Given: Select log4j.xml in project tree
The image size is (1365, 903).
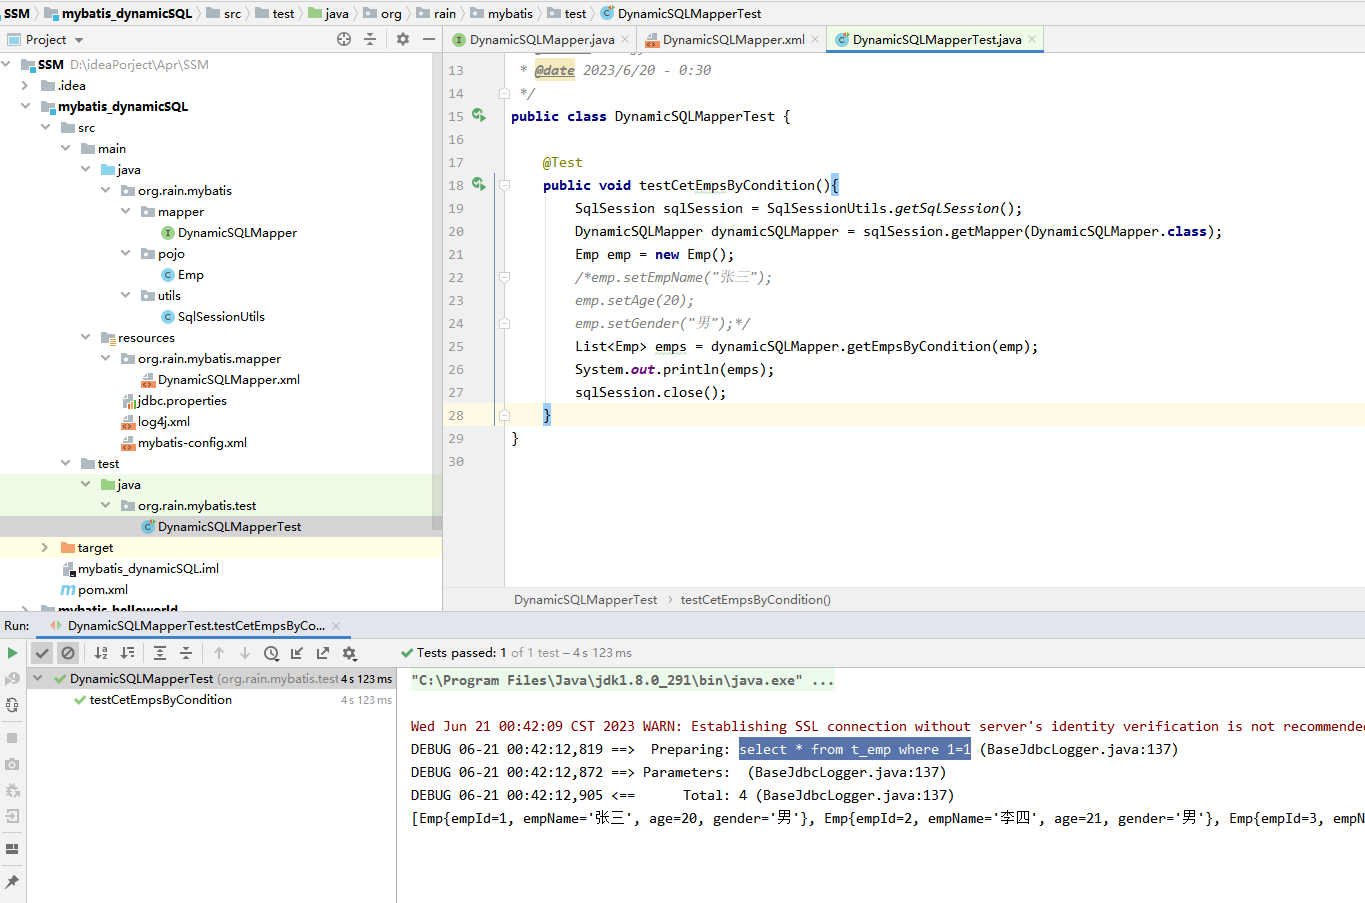Looking at the screenshot, I should click(163, 422).
